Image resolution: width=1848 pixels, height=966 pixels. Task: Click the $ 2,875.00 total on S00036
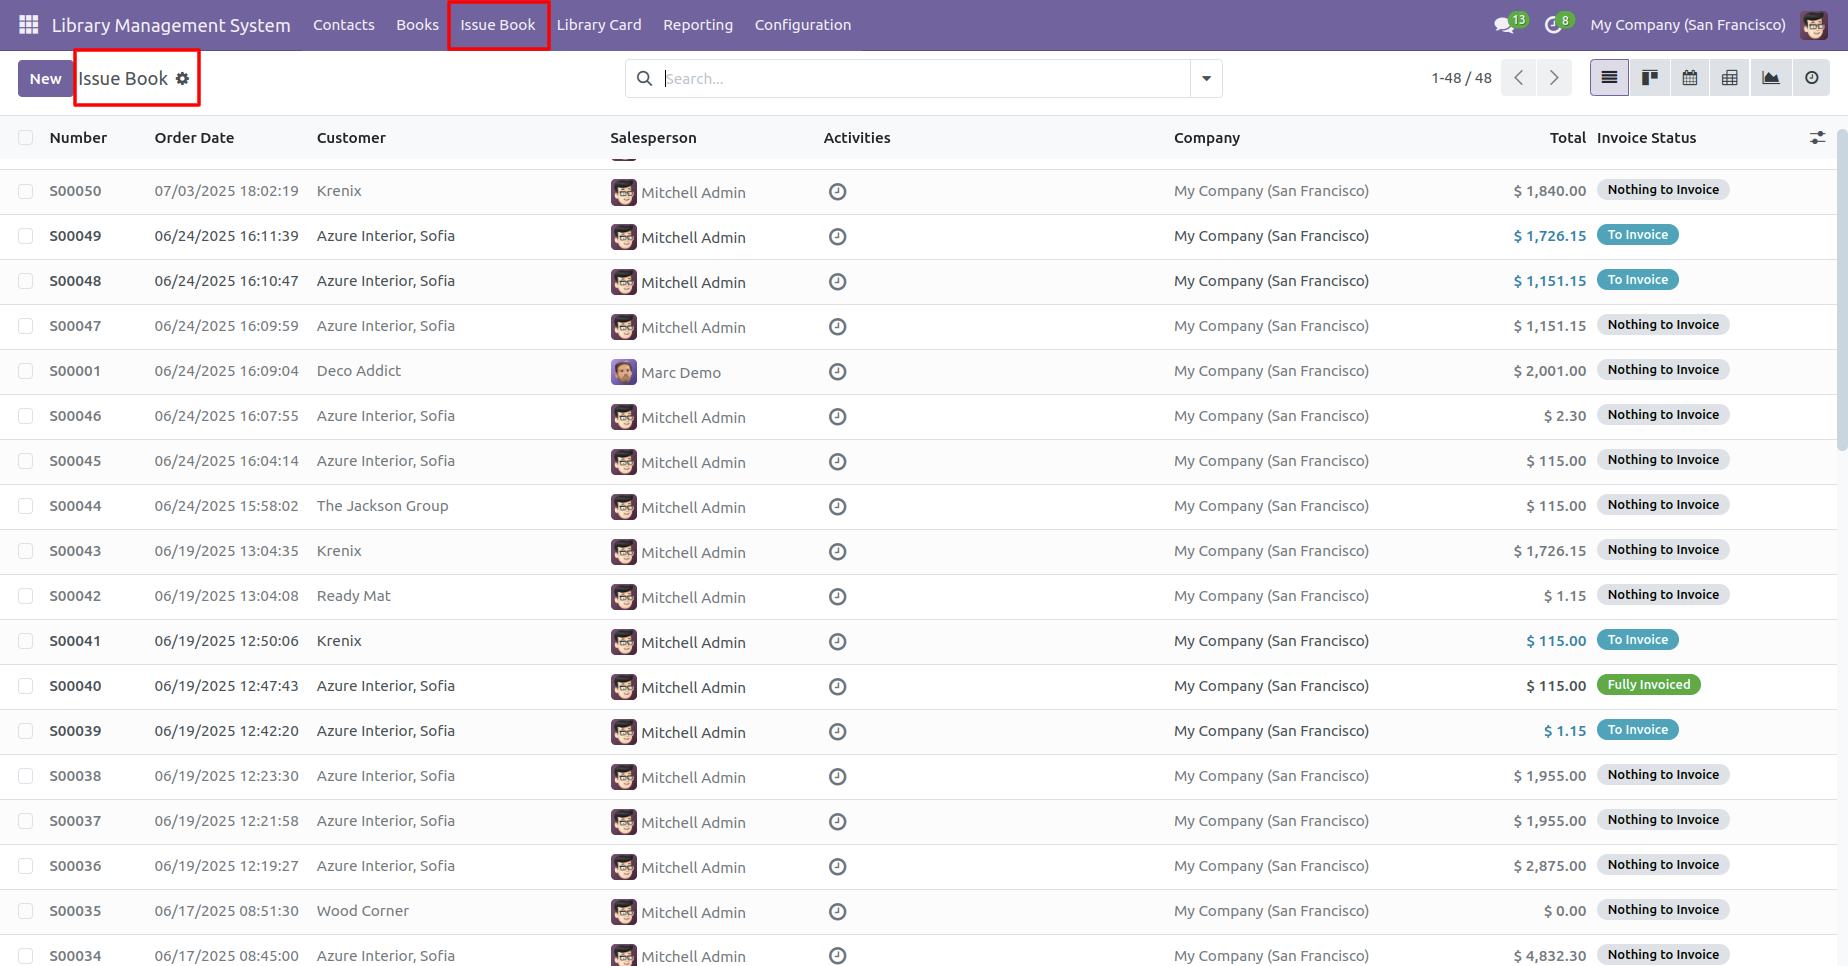[1549, 866]
